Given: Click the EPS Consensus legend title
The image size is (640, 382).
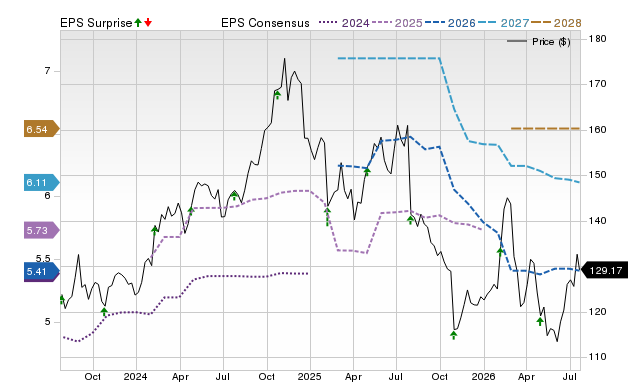Looking at the screenshot, I should click(265, 23).
